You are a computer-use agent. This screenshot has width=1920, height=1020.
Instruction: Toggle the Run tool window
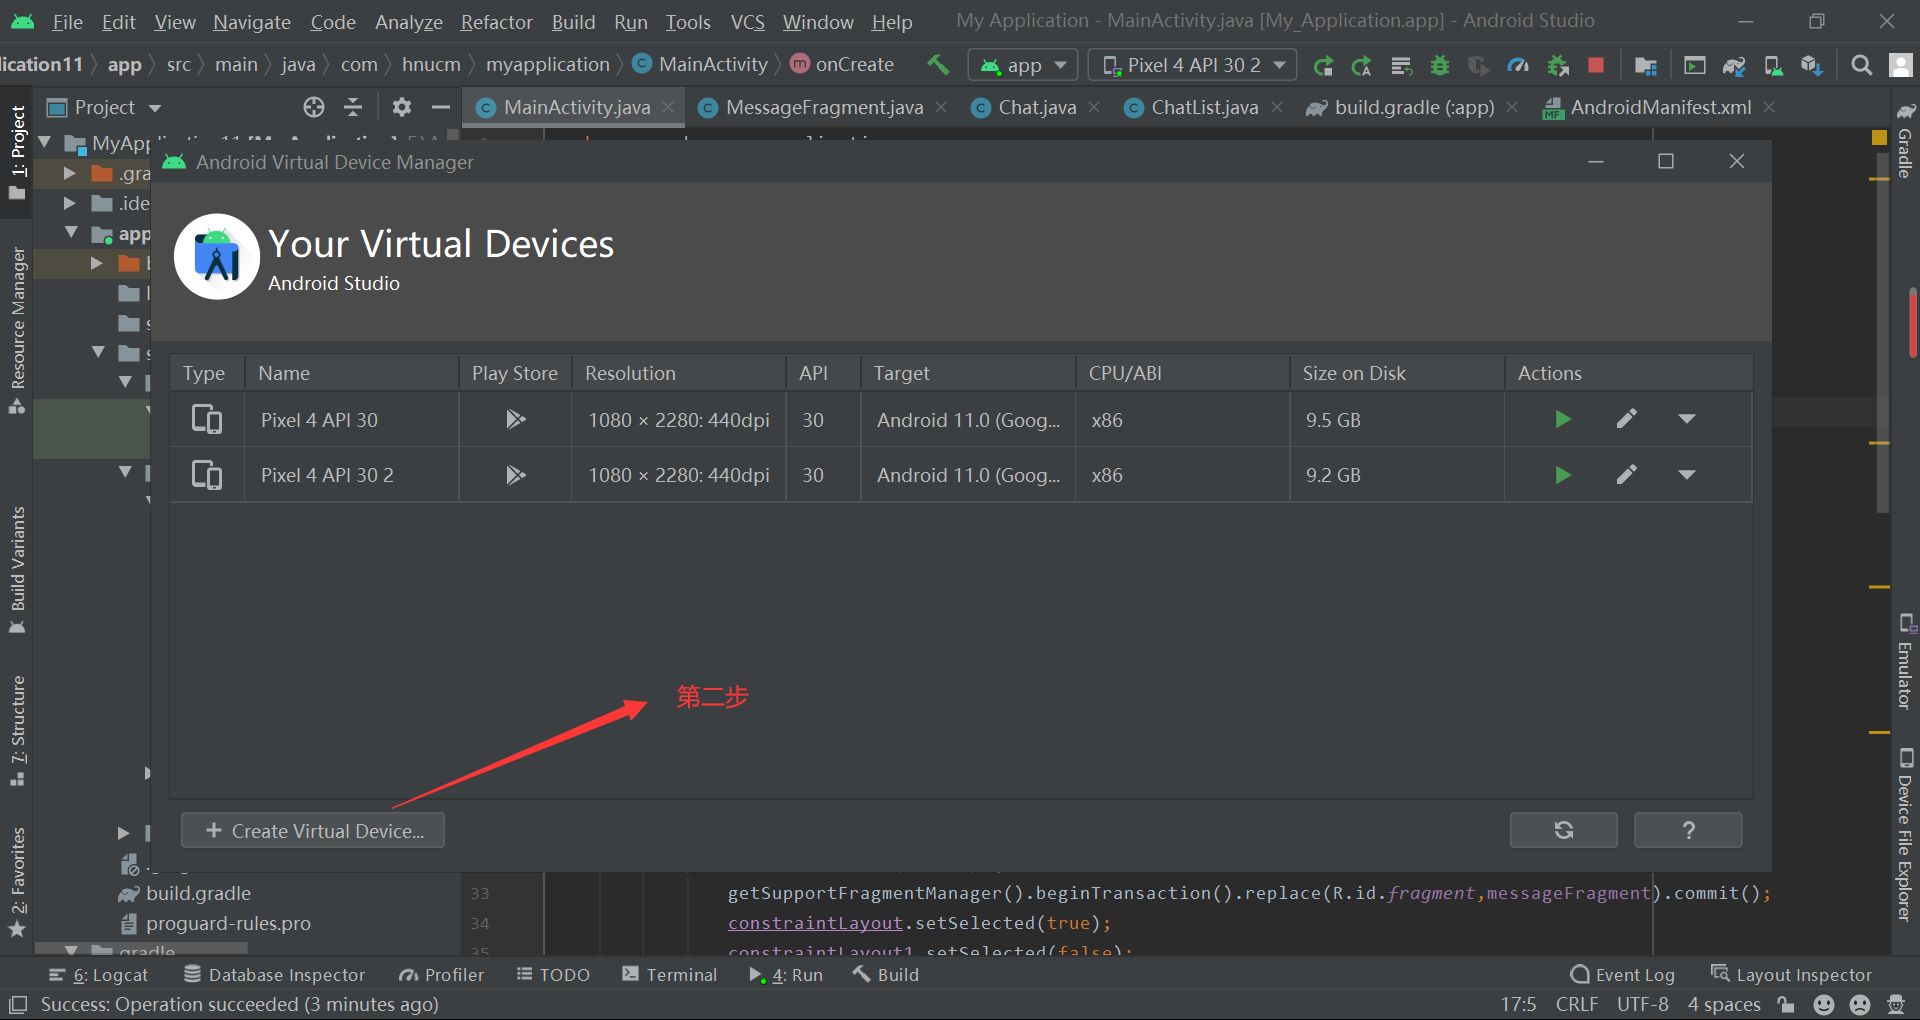click(786, 975)
